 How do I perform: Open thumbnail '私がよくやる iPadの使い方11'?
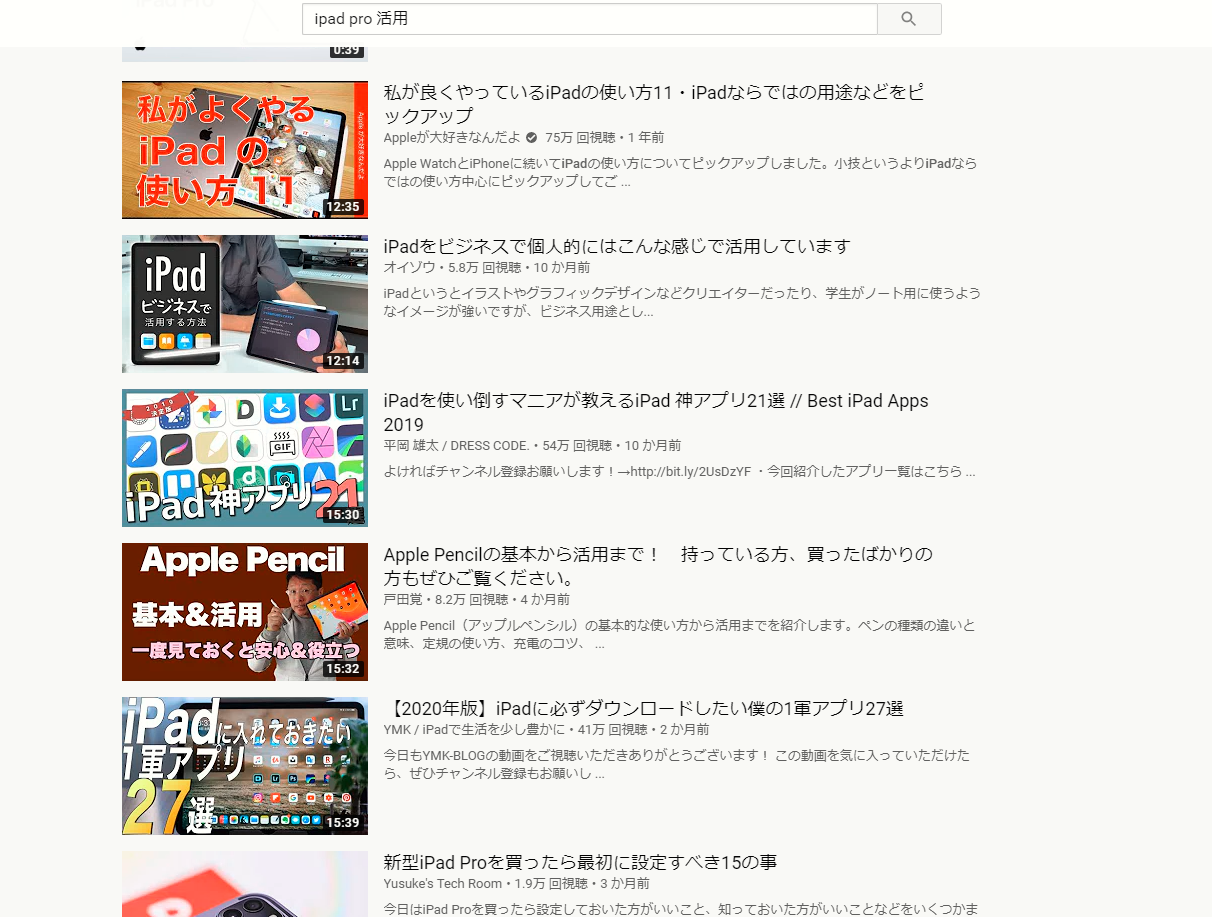(x=245, y=150)
